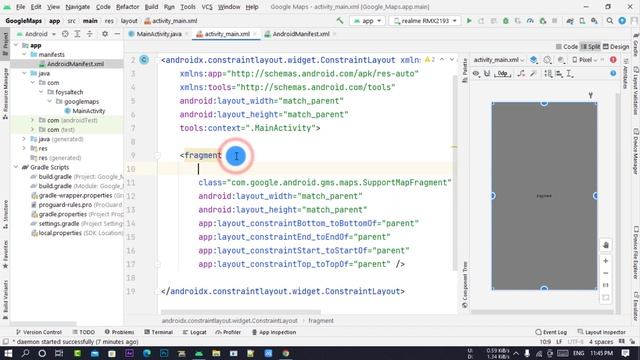Zoom in the design preview
The image size is (640, 360).
(x=606, y=261)
